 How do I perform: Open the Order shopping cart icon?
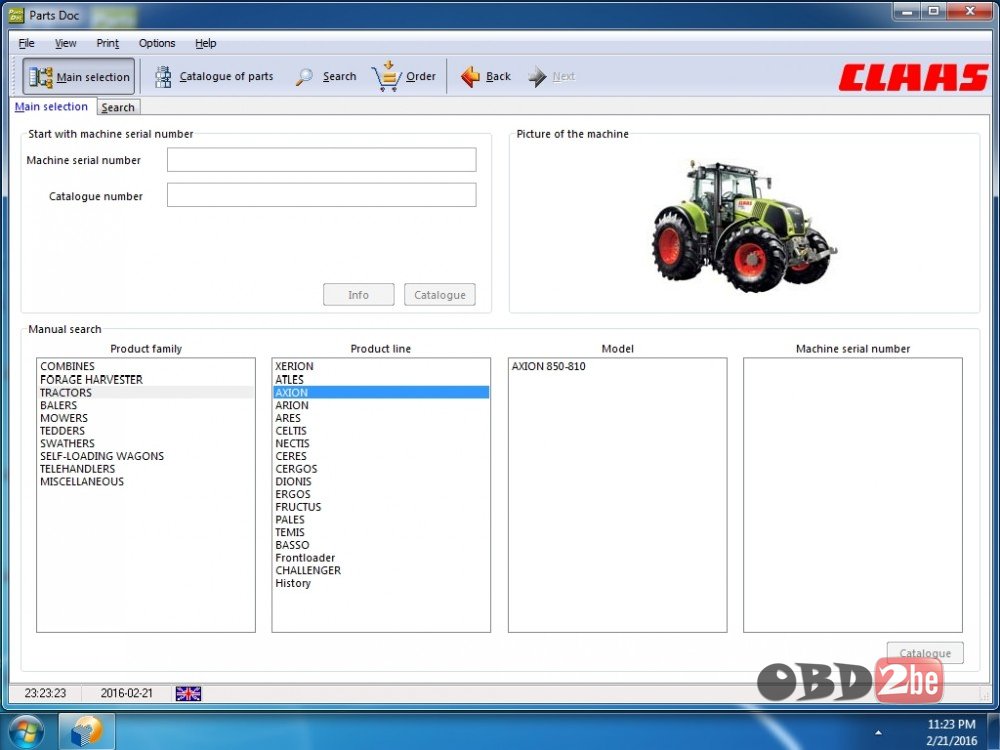386,76
